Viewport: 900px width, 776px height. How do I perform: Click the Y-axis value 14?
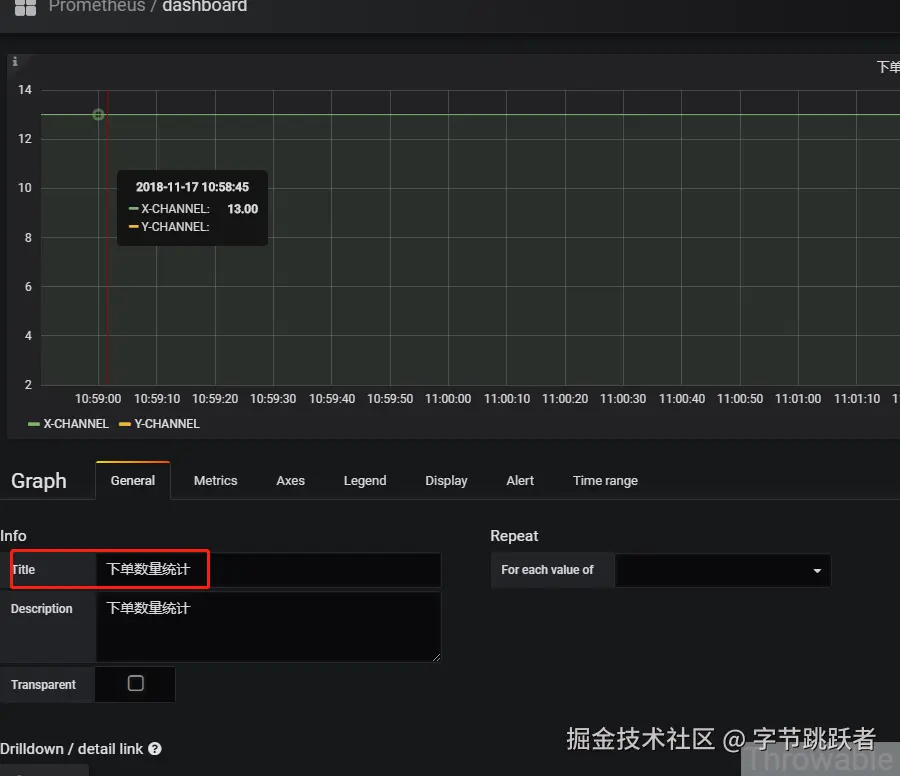pos(25,90)
